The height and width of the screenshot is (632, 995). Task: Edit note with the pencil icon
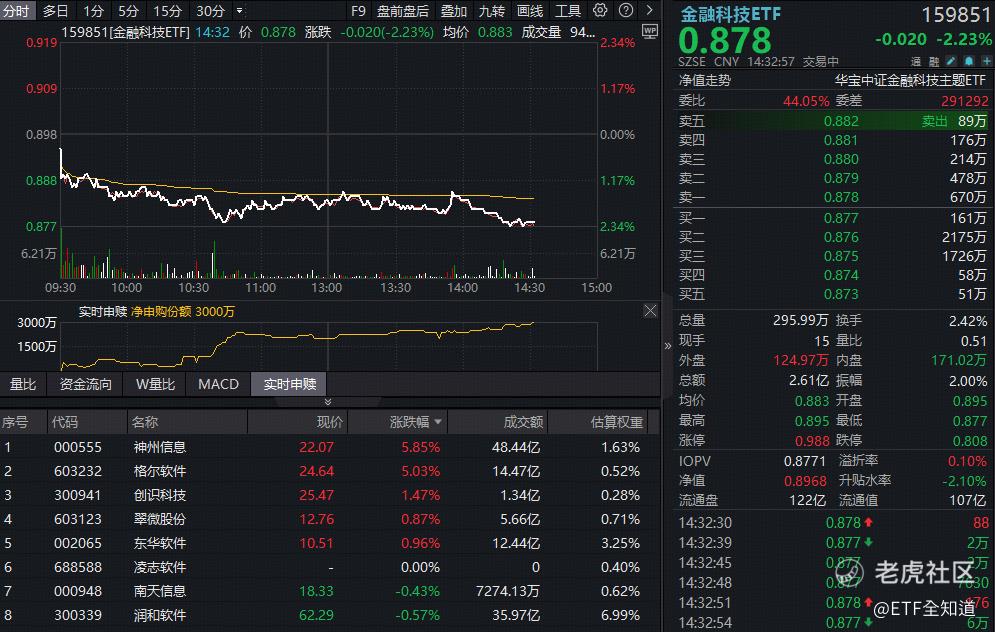coord(951,61)
